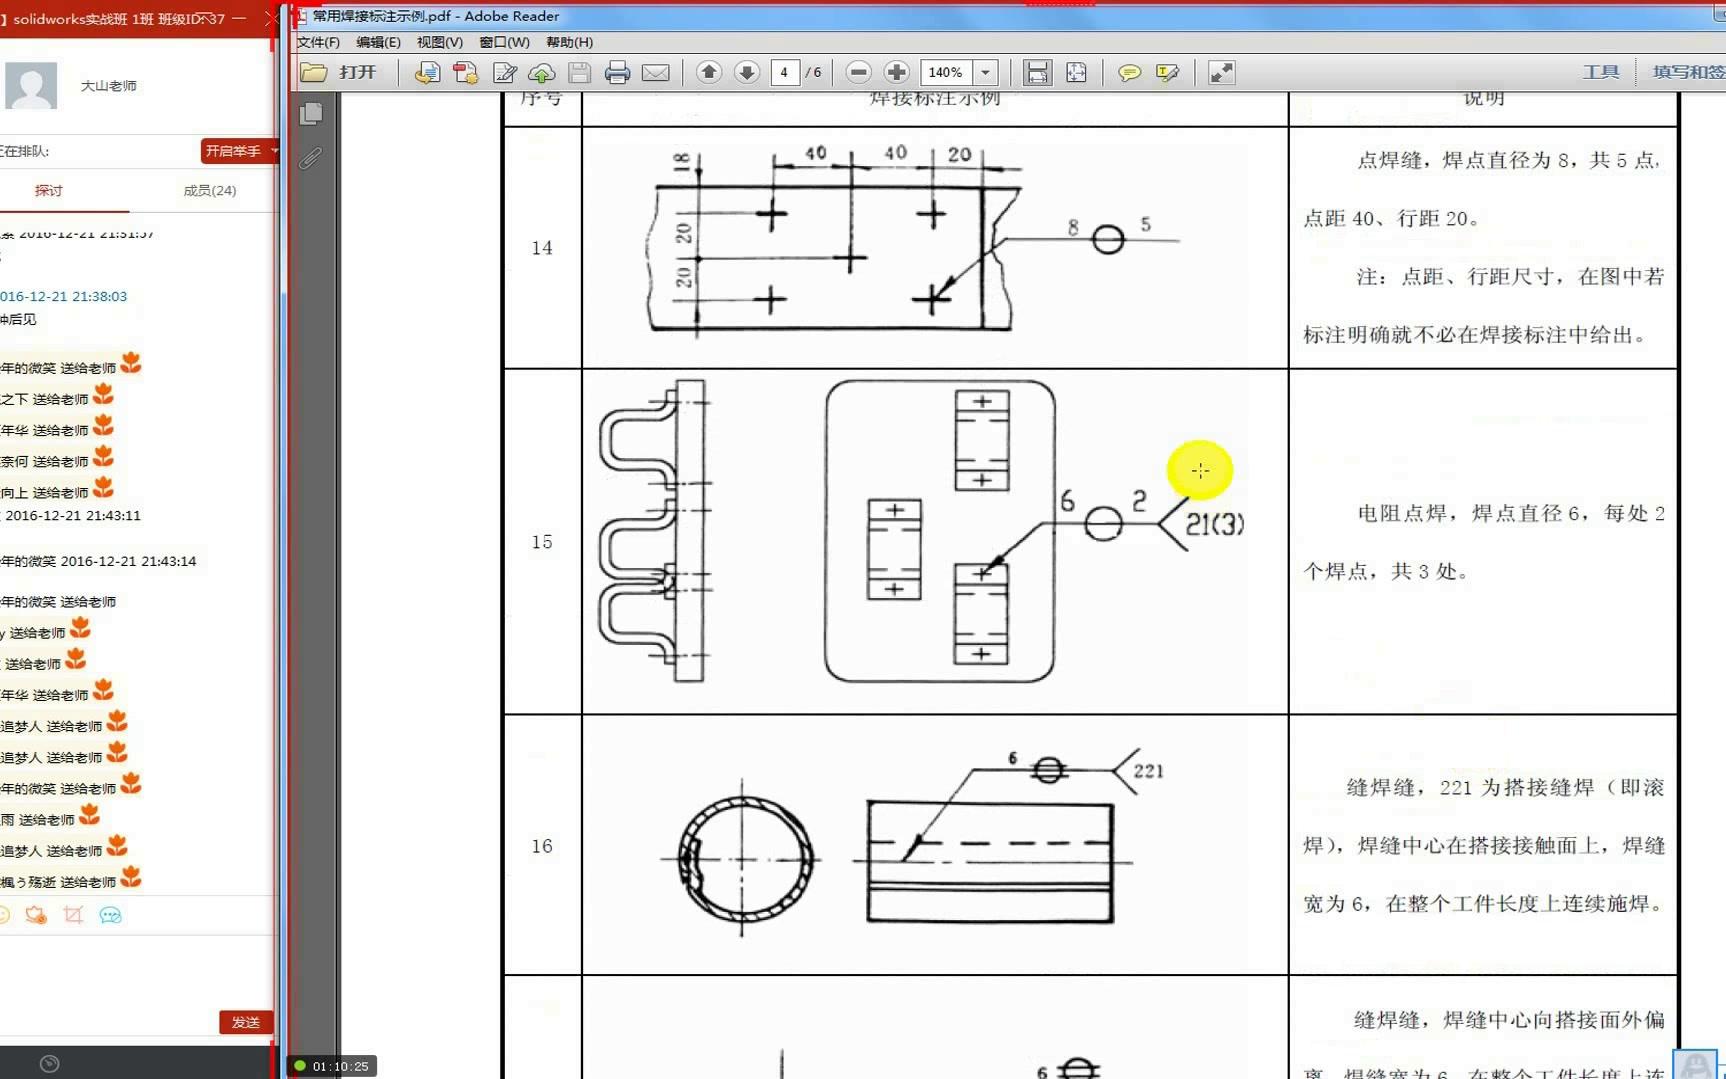This screenshot has width=1726, height=1079.
Task: Open the 文件(F) menu
Action: [318, 42]
